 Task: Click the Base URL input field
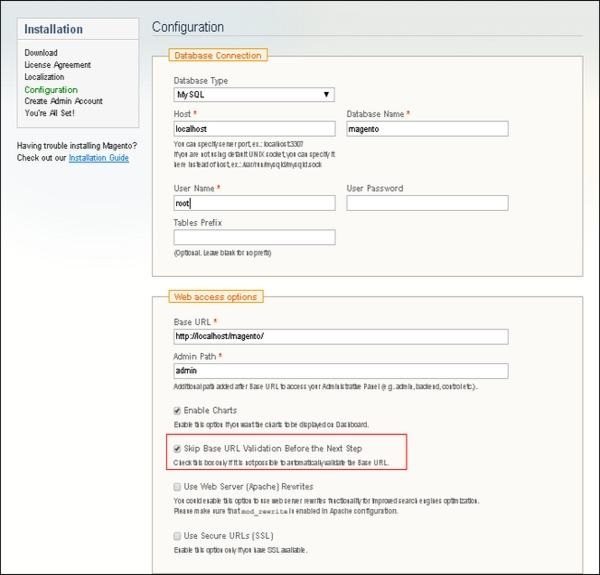(341, 337)
